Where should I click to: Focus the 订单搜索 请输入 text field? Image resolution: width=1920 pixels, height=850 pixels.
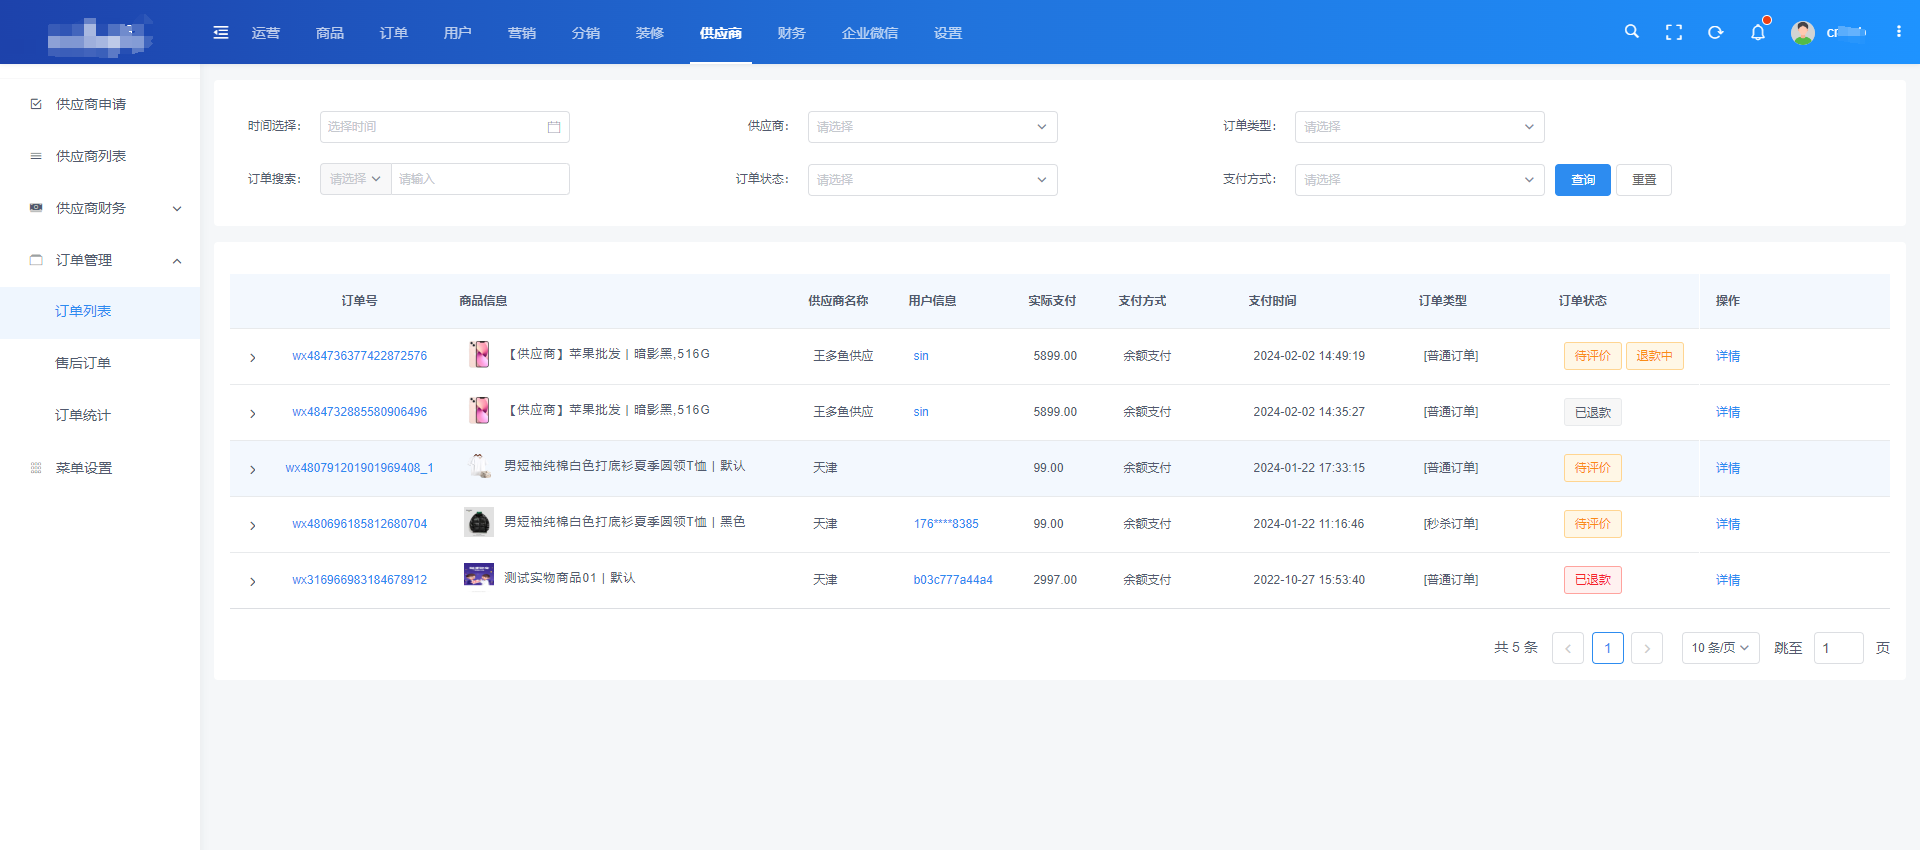[480, 179]
